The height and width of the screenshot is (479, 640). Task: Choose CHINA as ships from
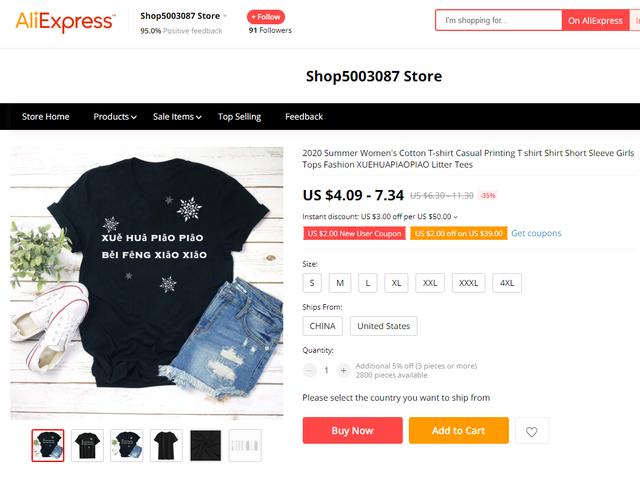tap(322, 326)
